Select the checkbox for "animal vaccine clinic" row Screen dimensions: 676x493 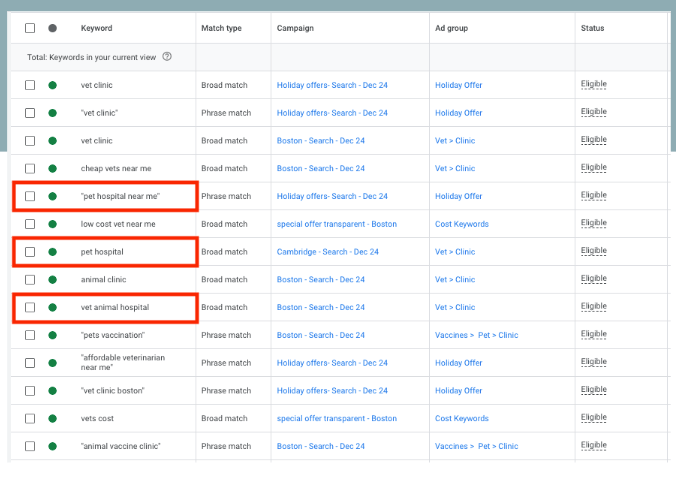30,446
